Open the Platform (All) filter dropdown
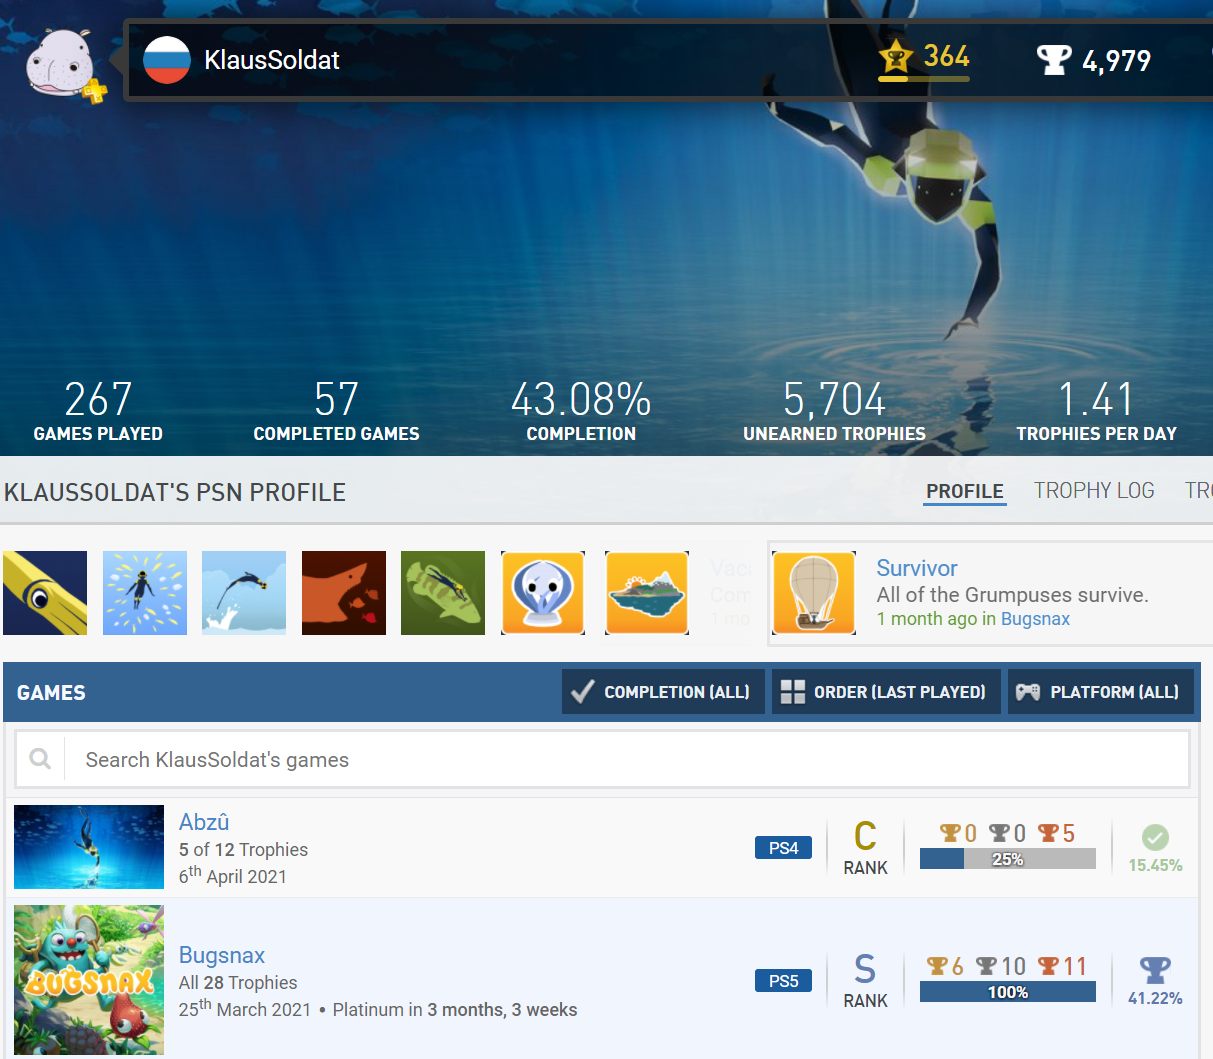 (x=1101, y=692)
